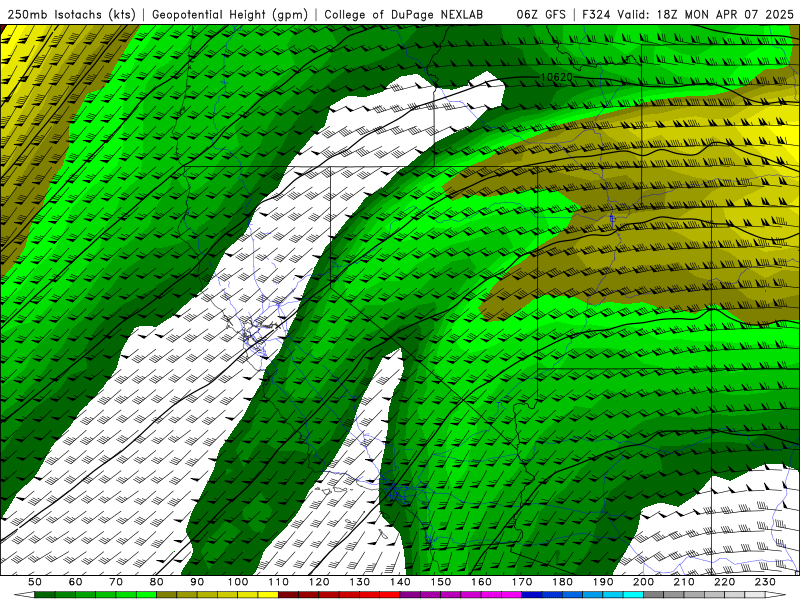Screen dimensions: 800x600
Task: Click the 90 label on the color scale
Action: click(x=197, y=582)
